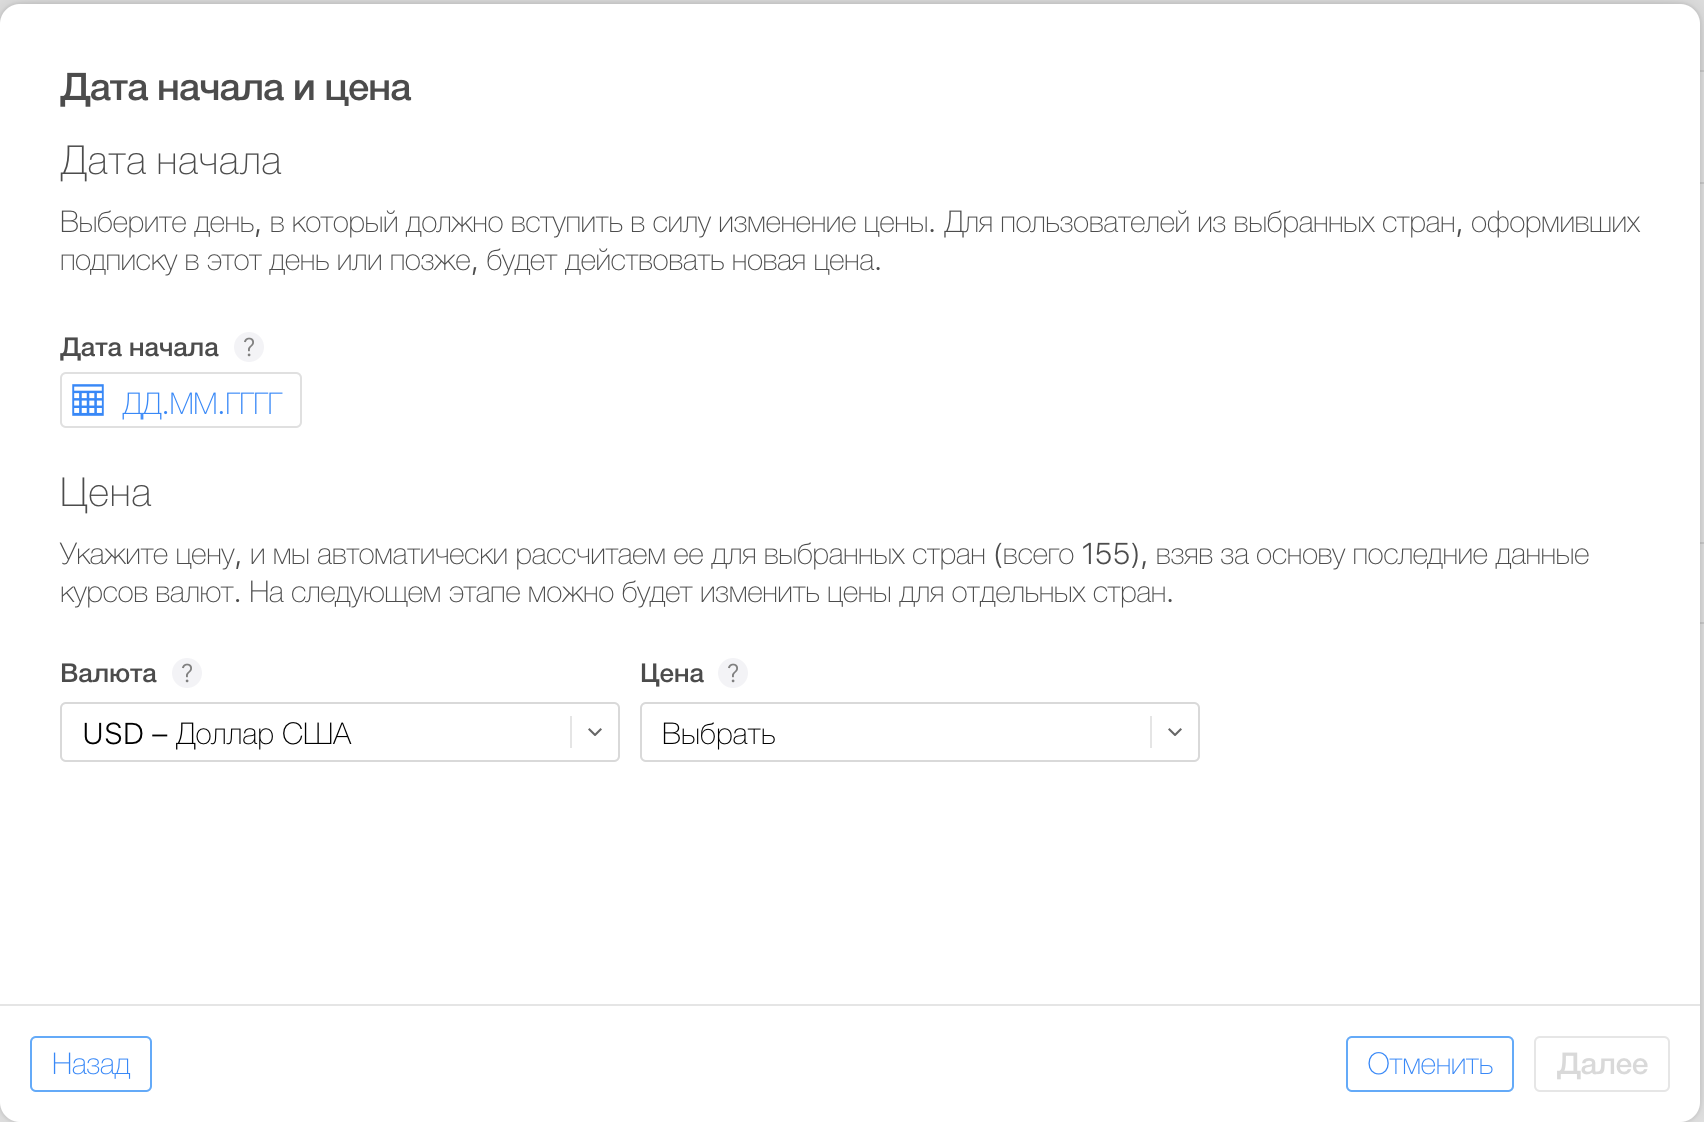Select the calendar picker for the start date
This screenshot has width=1704, height=1122.
(89, 400)
